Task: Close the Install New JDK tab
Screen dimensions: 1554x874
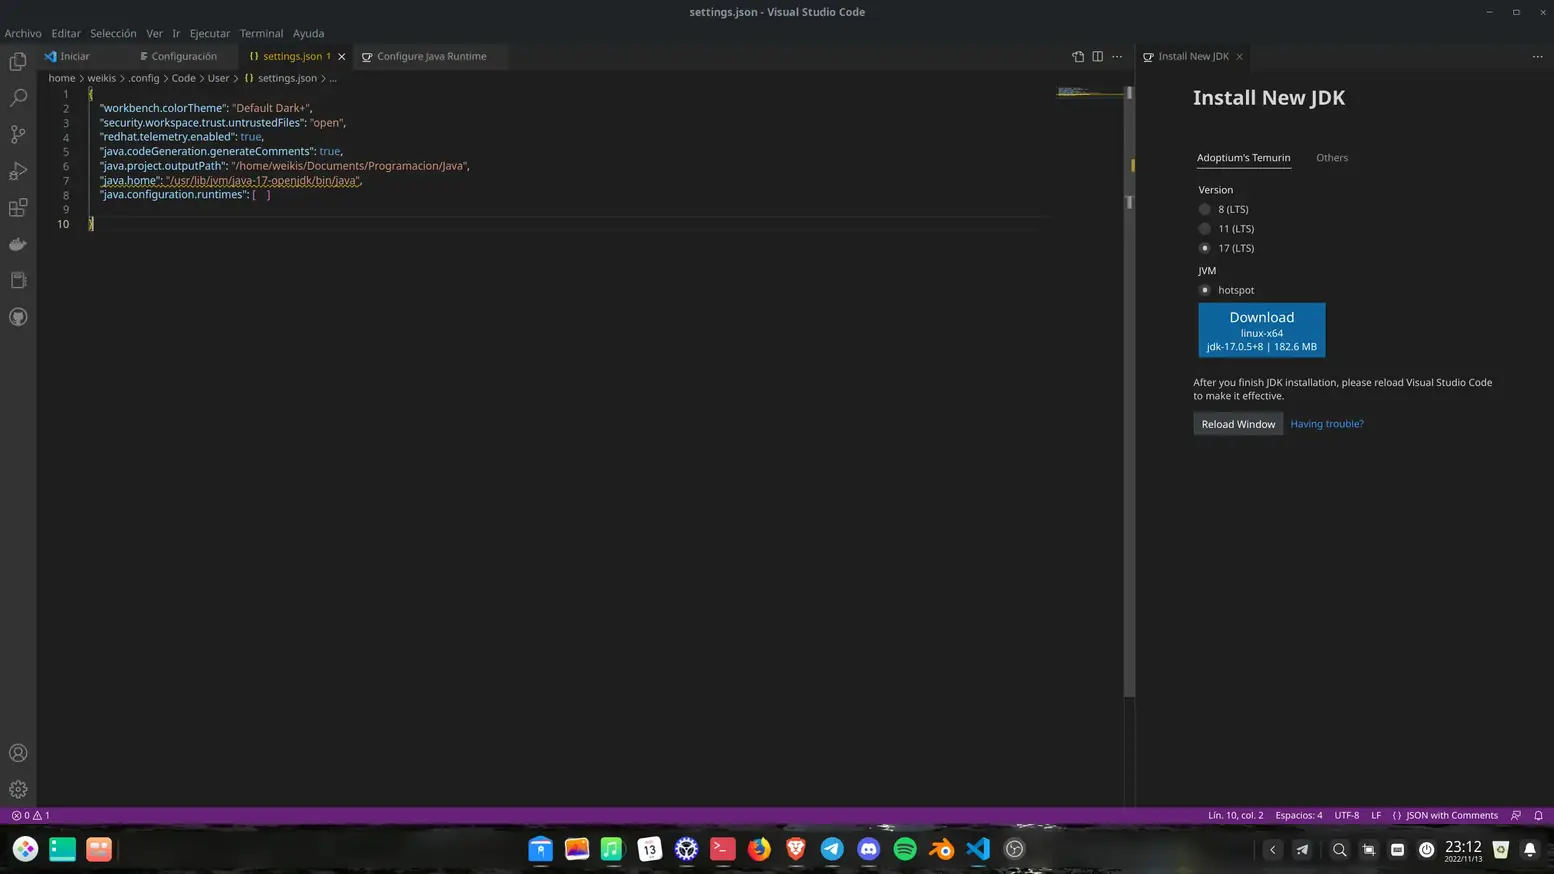Action: 1239,57
